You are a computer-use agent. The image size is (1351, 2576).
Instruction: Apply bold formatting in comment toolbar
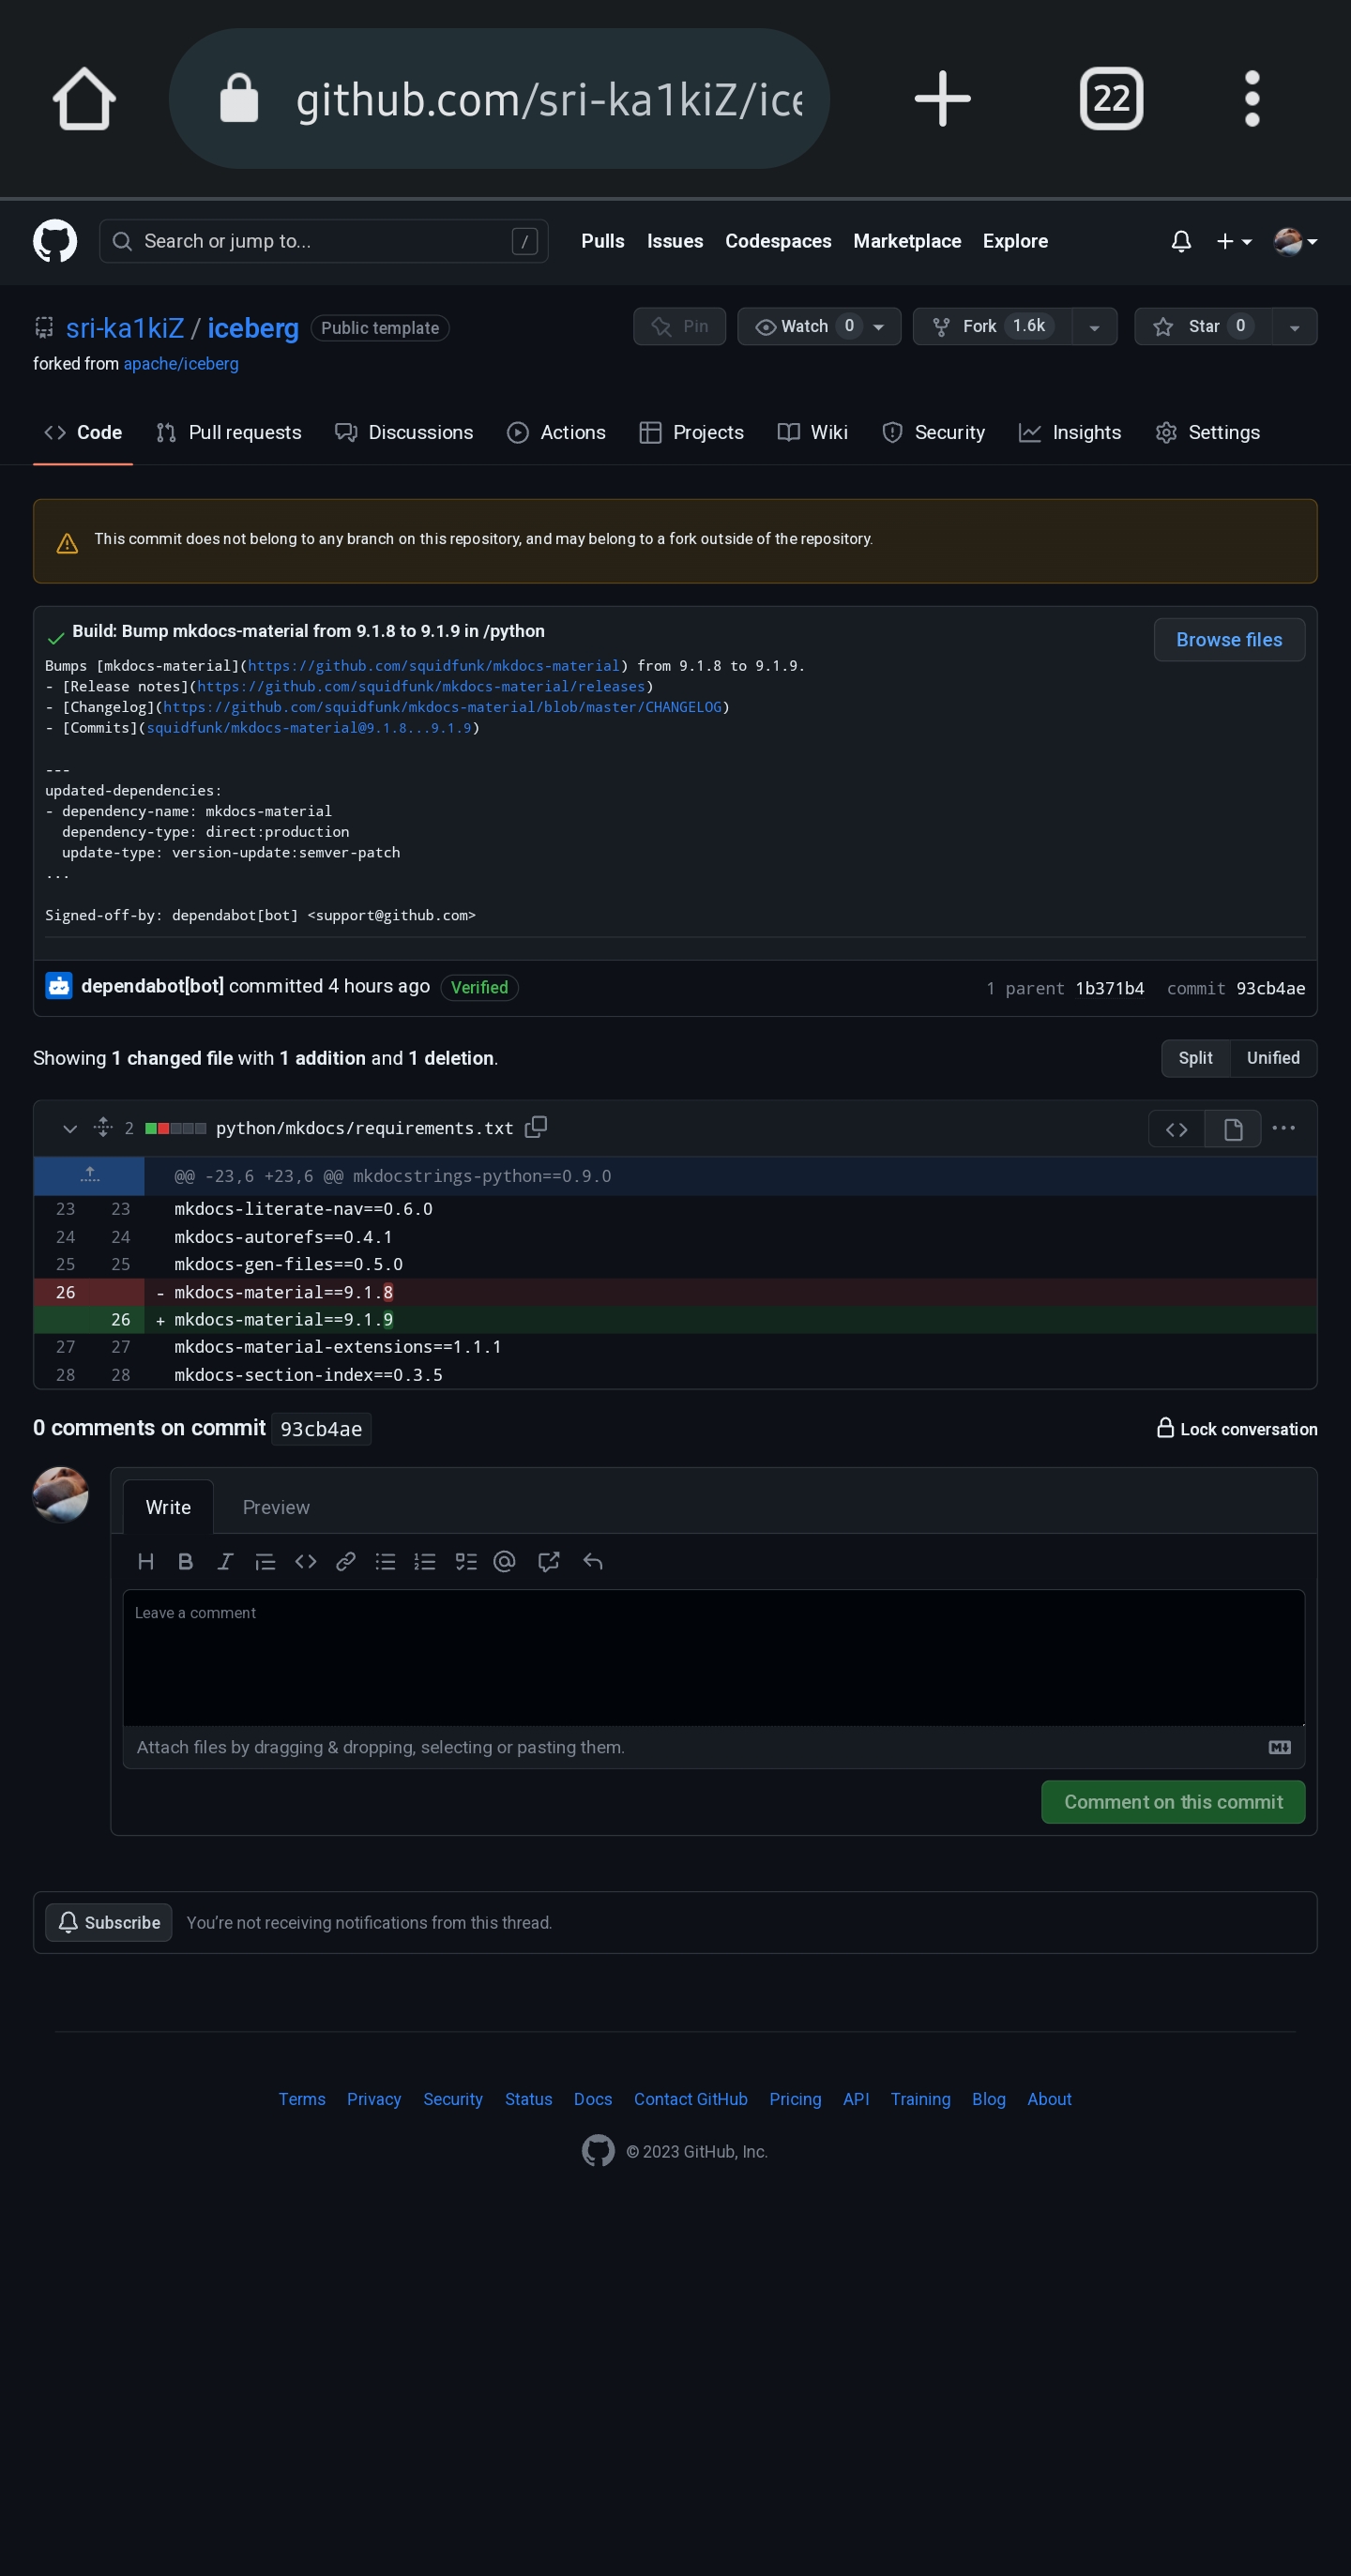[x=185, y=1561]
